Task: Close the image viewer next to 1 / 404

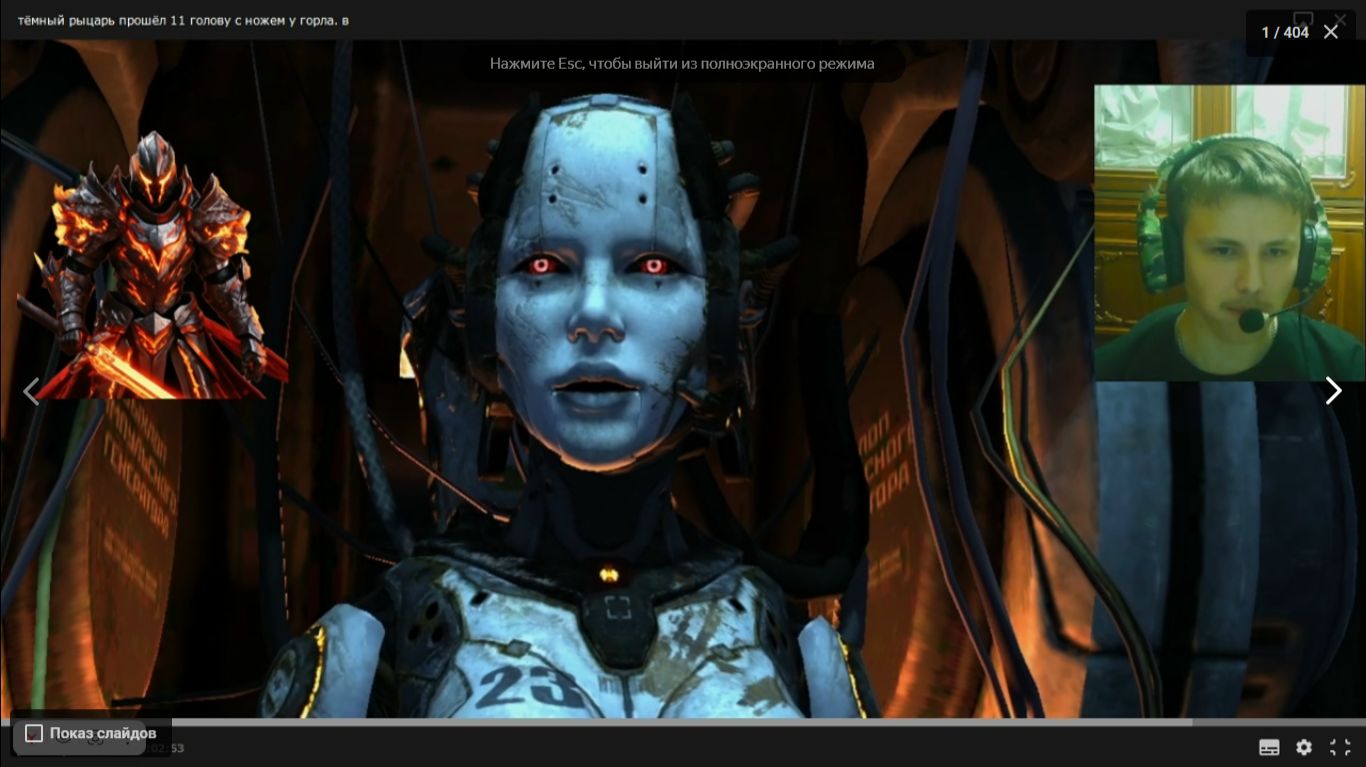Action: click(x=1331, y=32)
